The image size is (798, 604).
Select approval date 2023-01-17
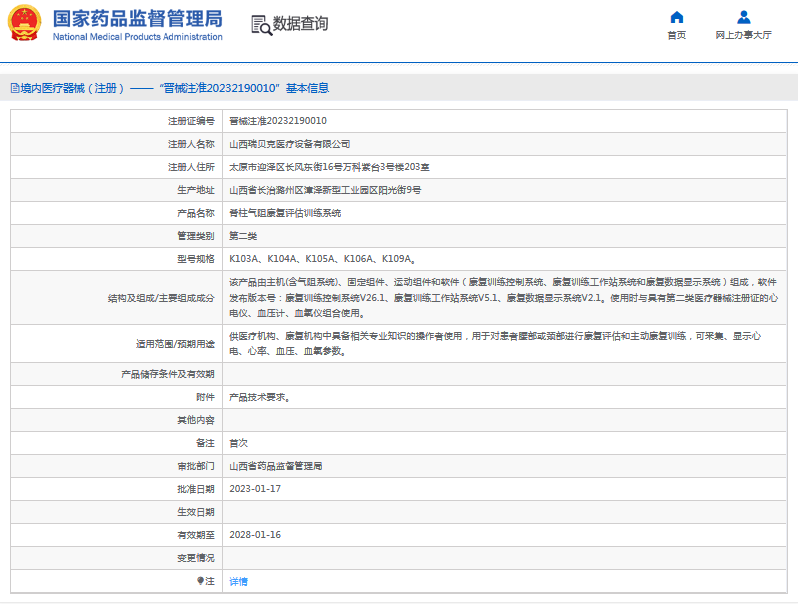pyautogui.click(x=255, y=489)
